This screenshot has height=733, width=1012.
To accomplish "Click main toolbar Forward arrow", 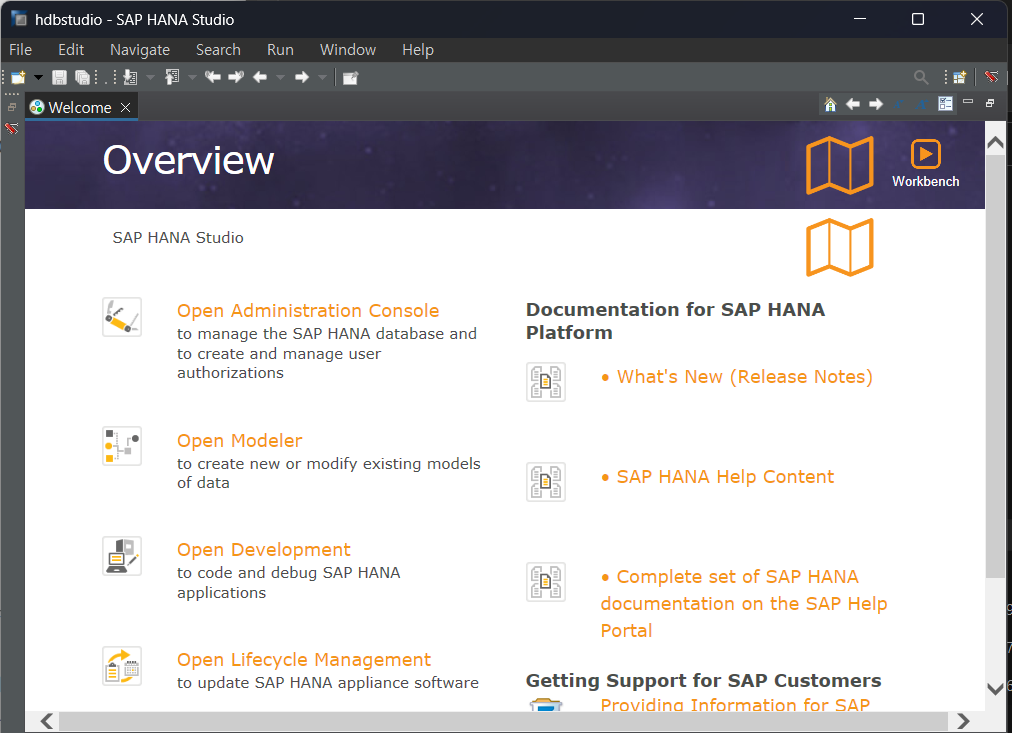I will [302, 77].
